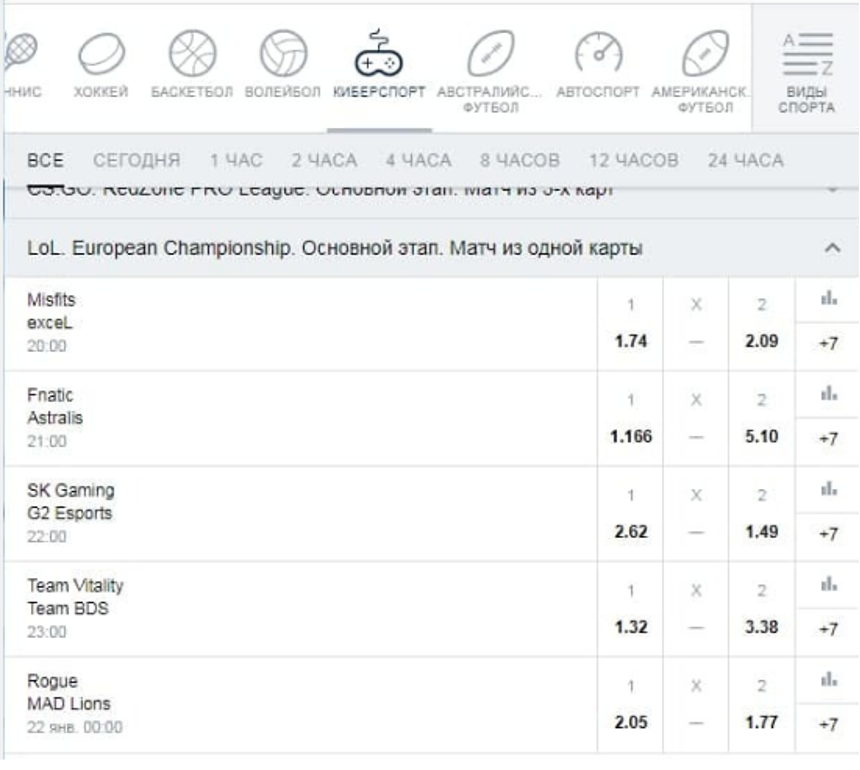Image resolution: width=860 pixels, height=770 pixels.
Task: Select the 24 hours time filter
Action: (745, 160)
